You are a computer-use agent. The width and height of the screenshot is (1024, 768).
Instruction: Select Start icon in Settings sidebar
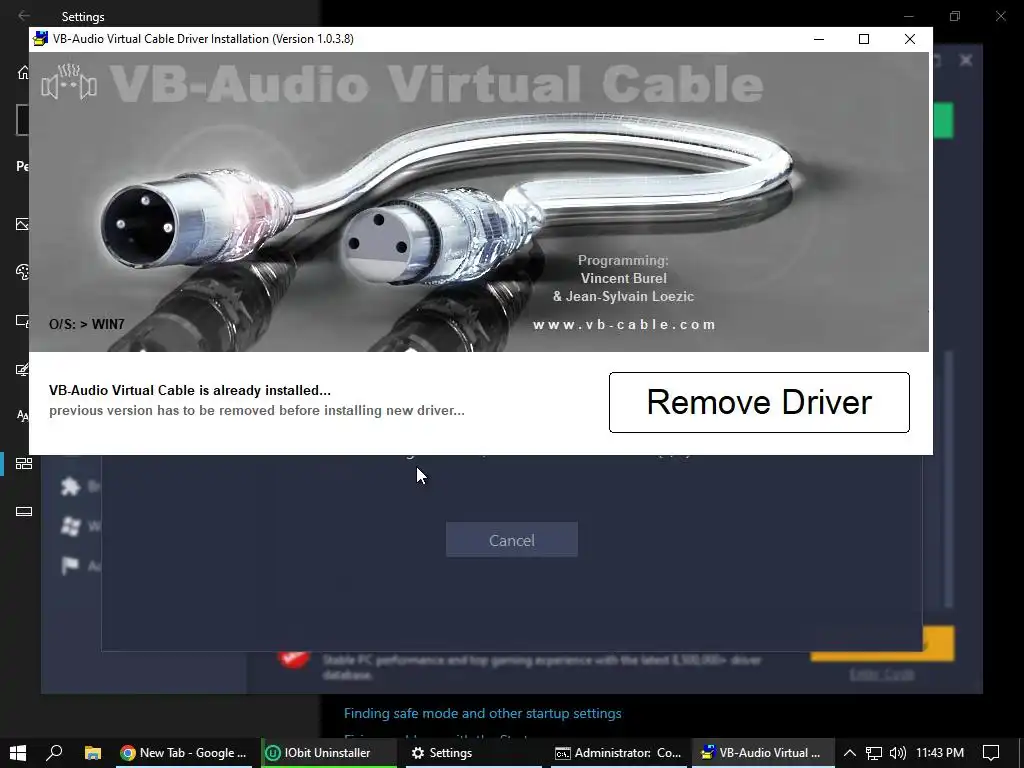pyautogui.click(x=24, y=464)
